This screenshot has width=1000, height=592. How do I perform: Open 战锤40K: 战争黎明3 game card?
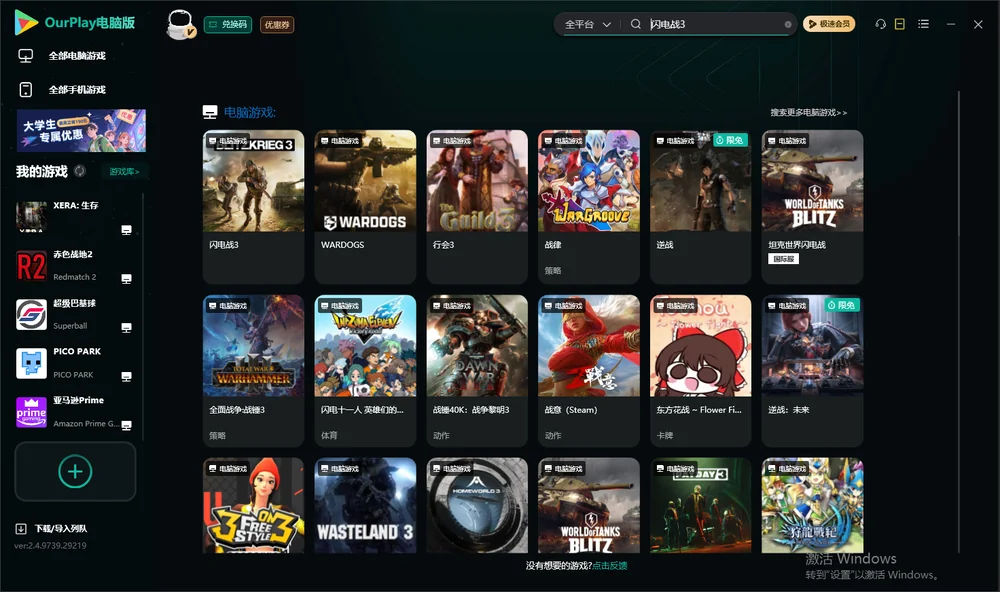coord(477,371)
